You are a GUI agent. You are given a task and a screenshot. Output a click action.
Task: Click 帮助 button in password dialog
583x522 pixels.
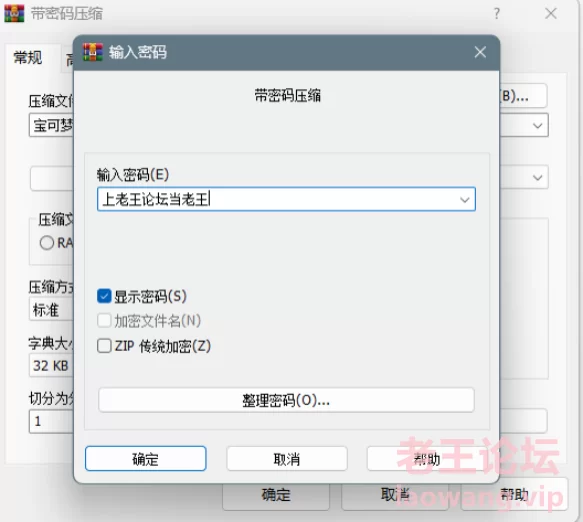pyautogui.click(x=427, y=459)
